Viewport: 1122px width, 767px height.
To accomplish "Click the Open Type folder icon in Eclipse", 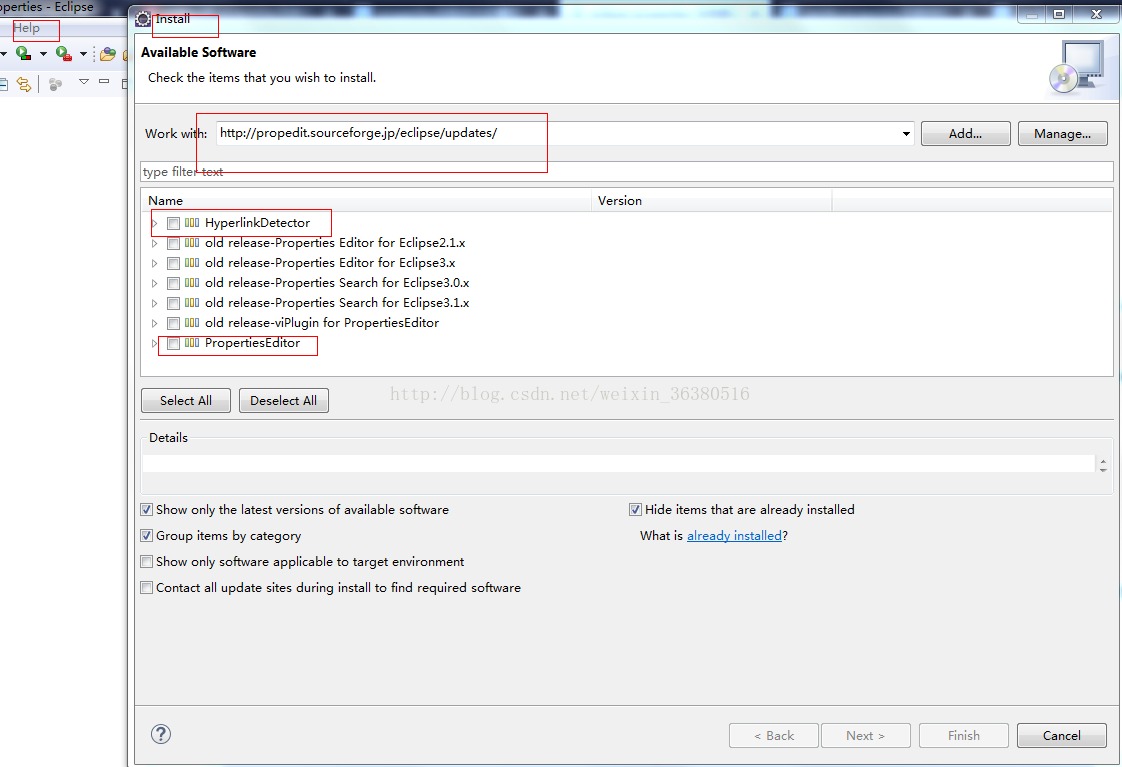I will pyautogui.click(x=107, y=54).
